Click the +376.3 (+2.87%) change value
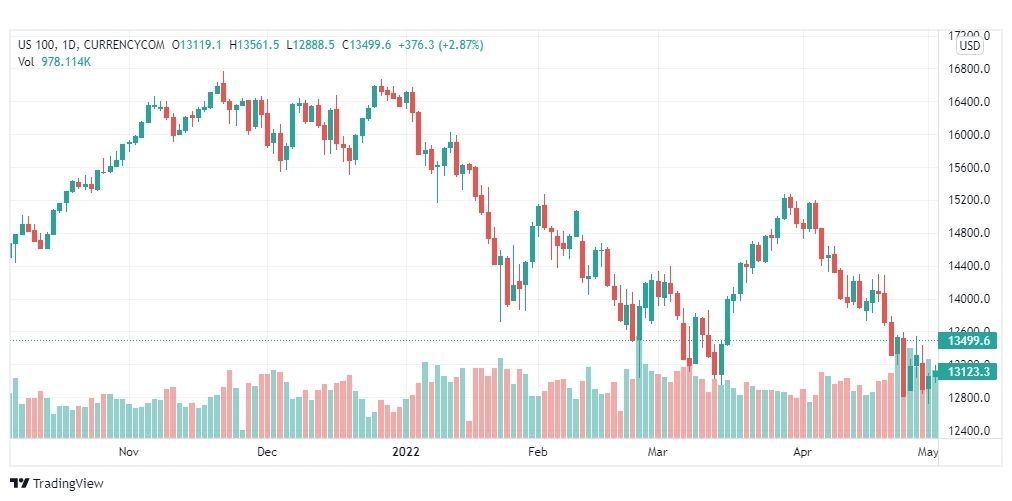 point(441,45)
